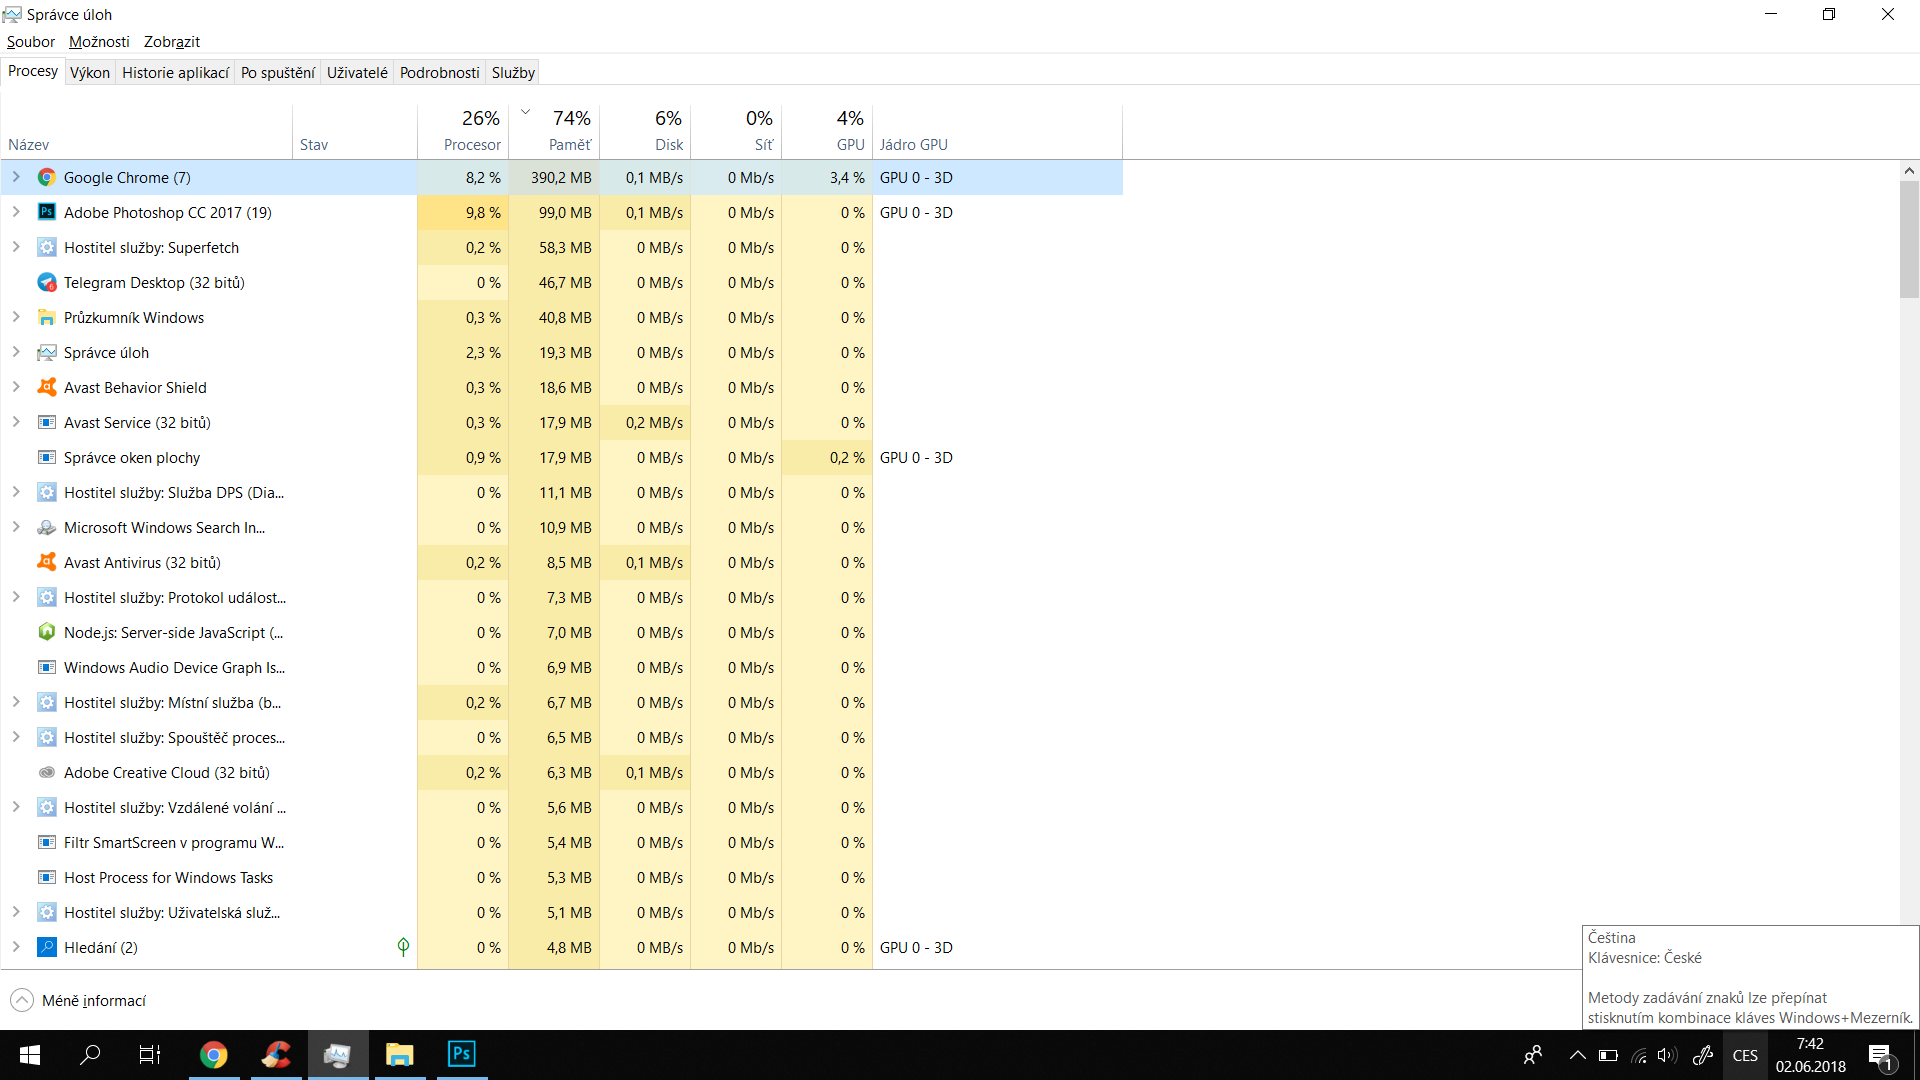Image resolution: width=1920 pixels, height=1080 pixels.
Task: Expand Hostitel služby: Superfetch entry
Action: 16,247
